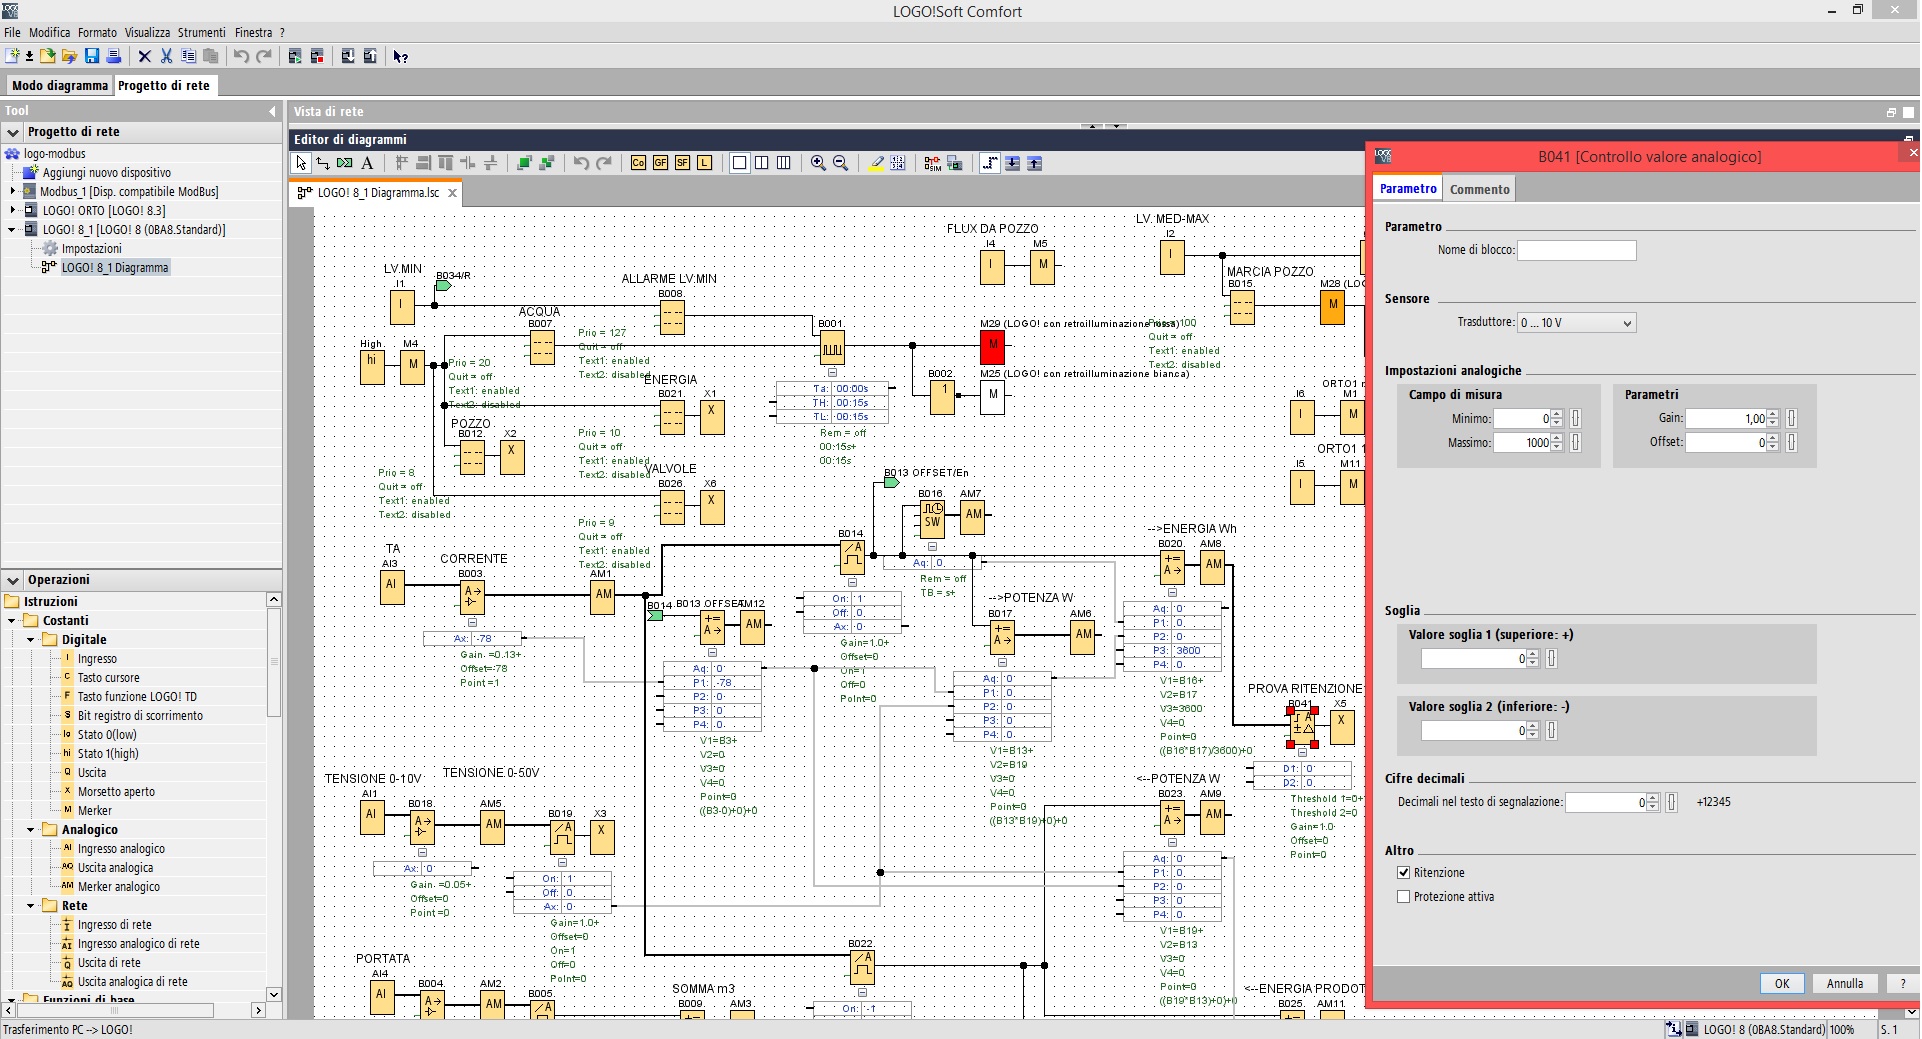Viewport: 1922px width, 1039px height.
Task: Click the print icon in main toolbar
Action: click(114, 56)
